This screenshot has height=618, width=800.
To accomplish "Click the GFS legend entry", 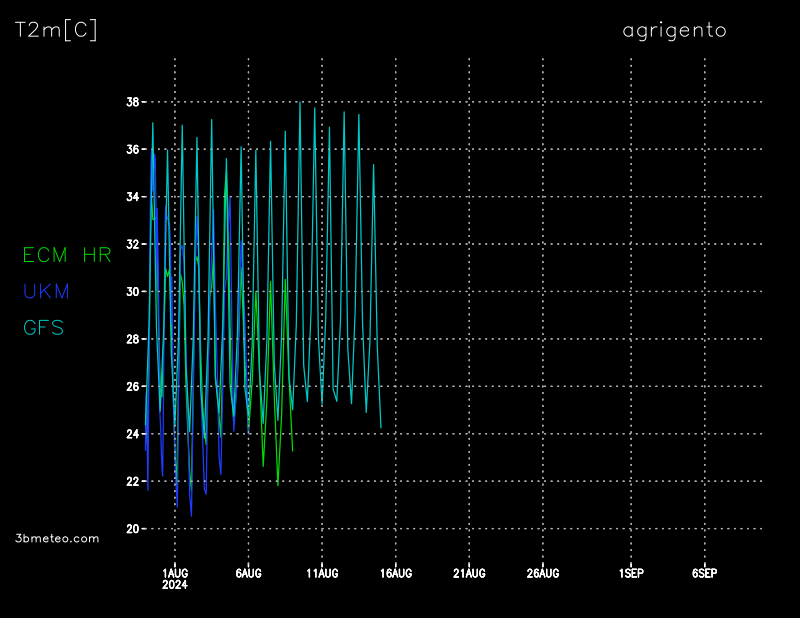I will (43, 328).
